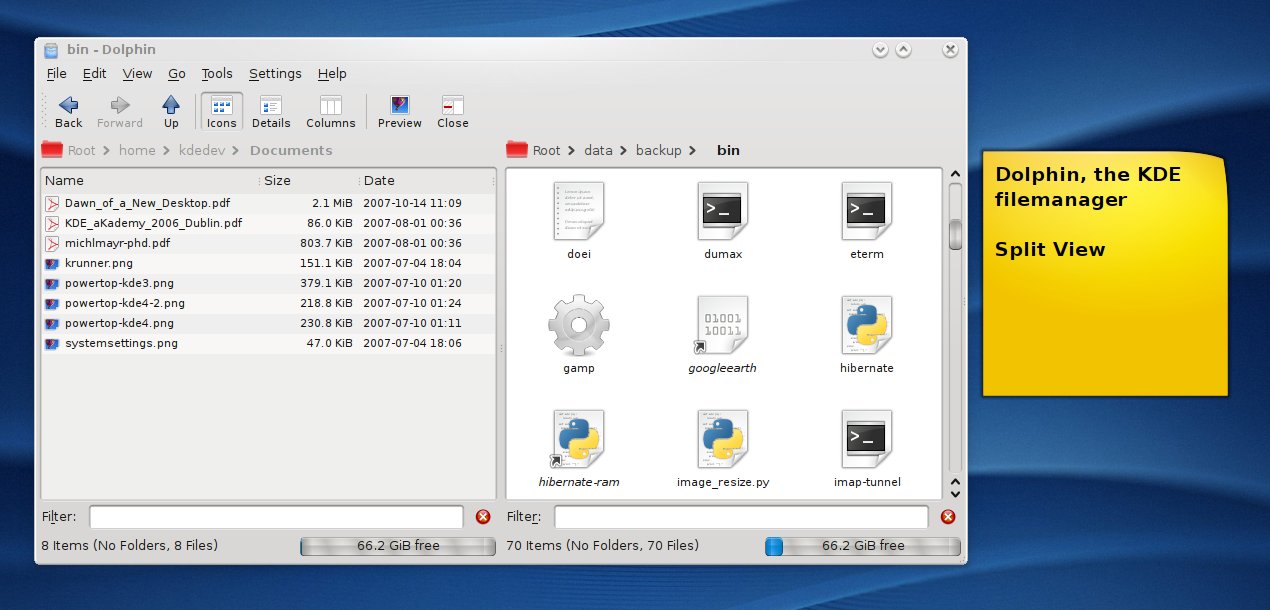This screenshot has height=610, width=1270.
Task: Select the eterm terminal script icon
Action: pos(867,211)
